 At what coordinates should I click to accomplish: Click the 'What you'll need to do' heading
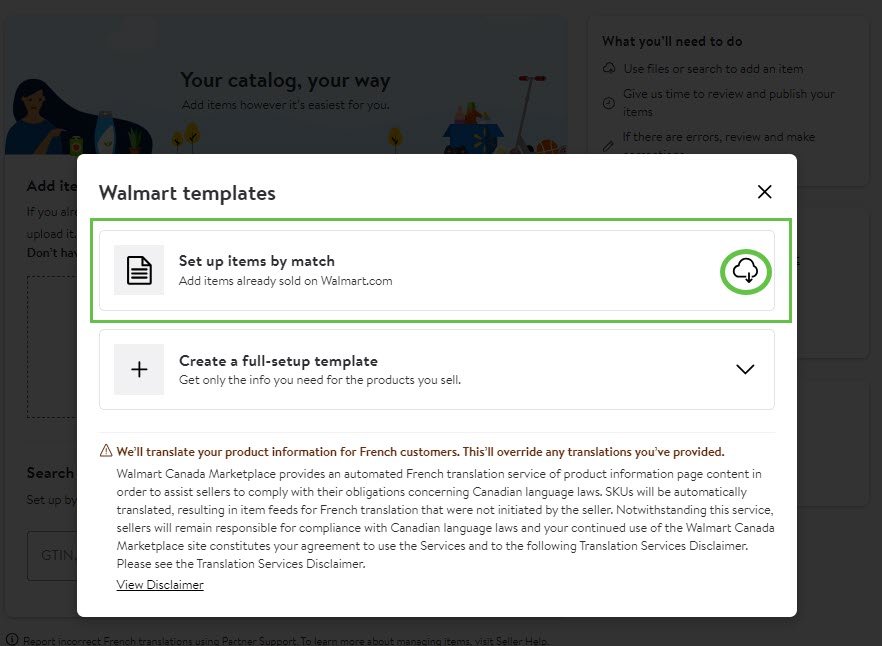(x=672, y=41)
